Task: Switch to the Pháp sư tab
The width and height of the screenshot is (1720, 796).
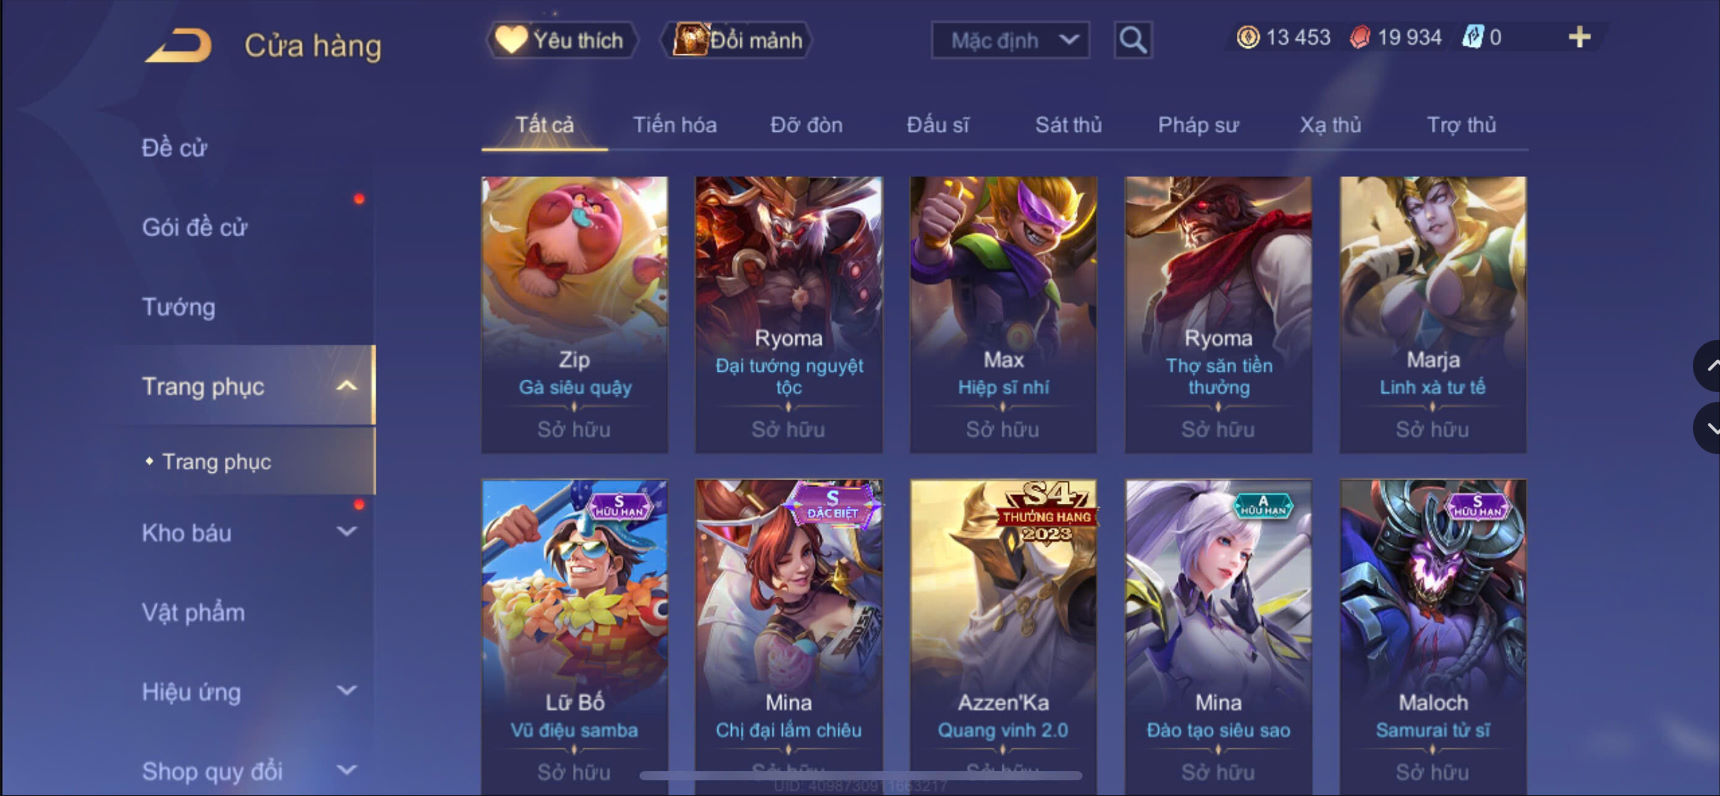Action: coord(1198,125)
